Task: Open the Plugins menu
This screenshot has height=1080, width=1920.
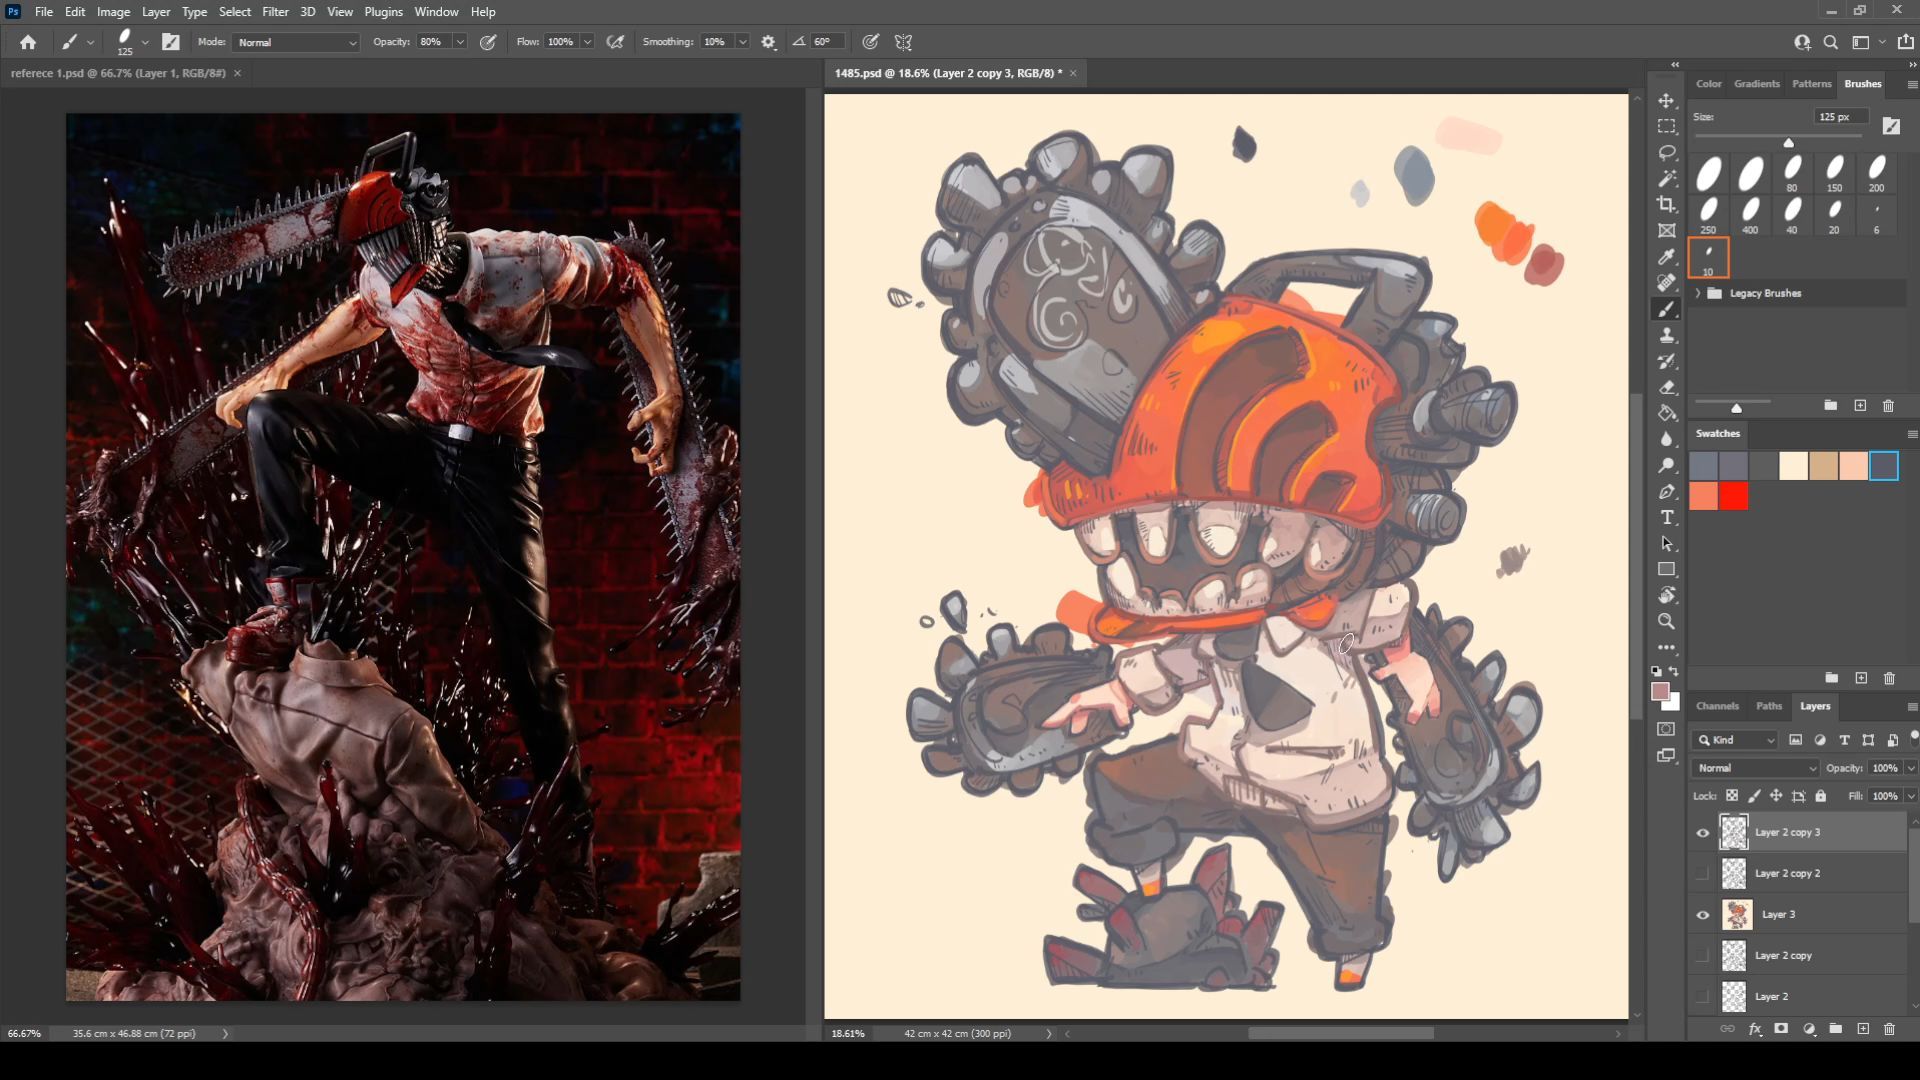Action: (x=383, y=12)
